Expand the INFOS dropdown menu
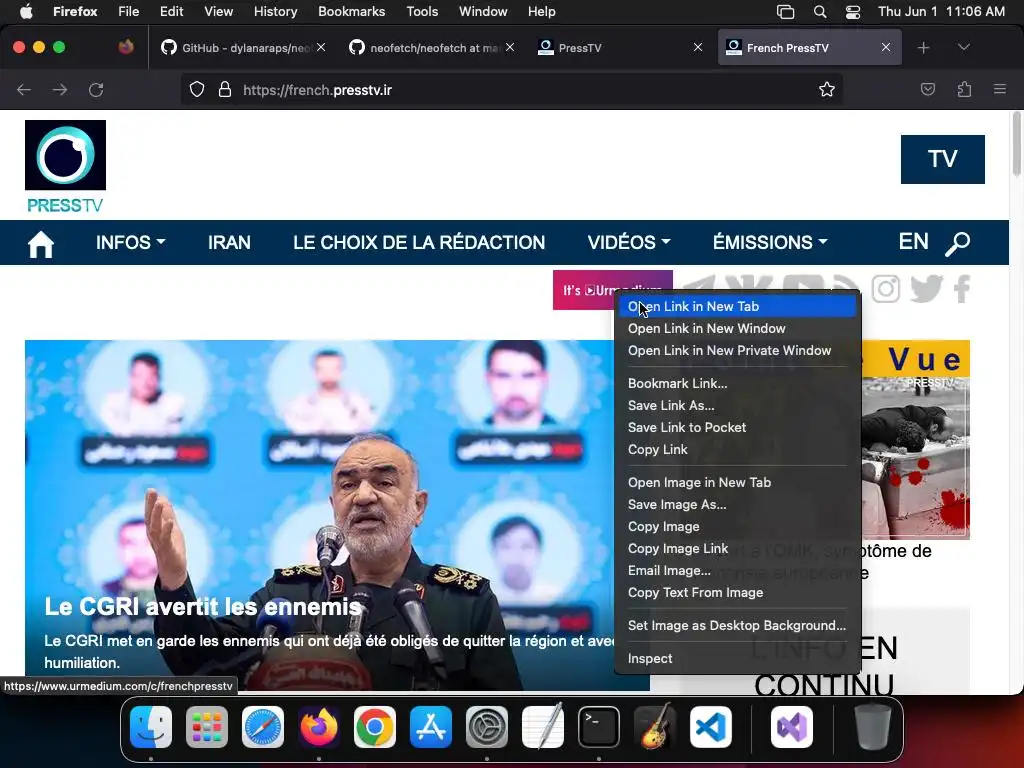The width and height of the screenshot is (1024, 768). (x=131, y=242)
